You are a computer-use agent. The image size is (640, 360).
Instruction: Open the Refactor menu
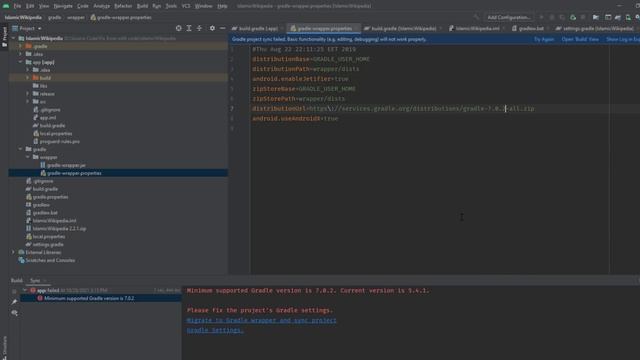point(123,6)
